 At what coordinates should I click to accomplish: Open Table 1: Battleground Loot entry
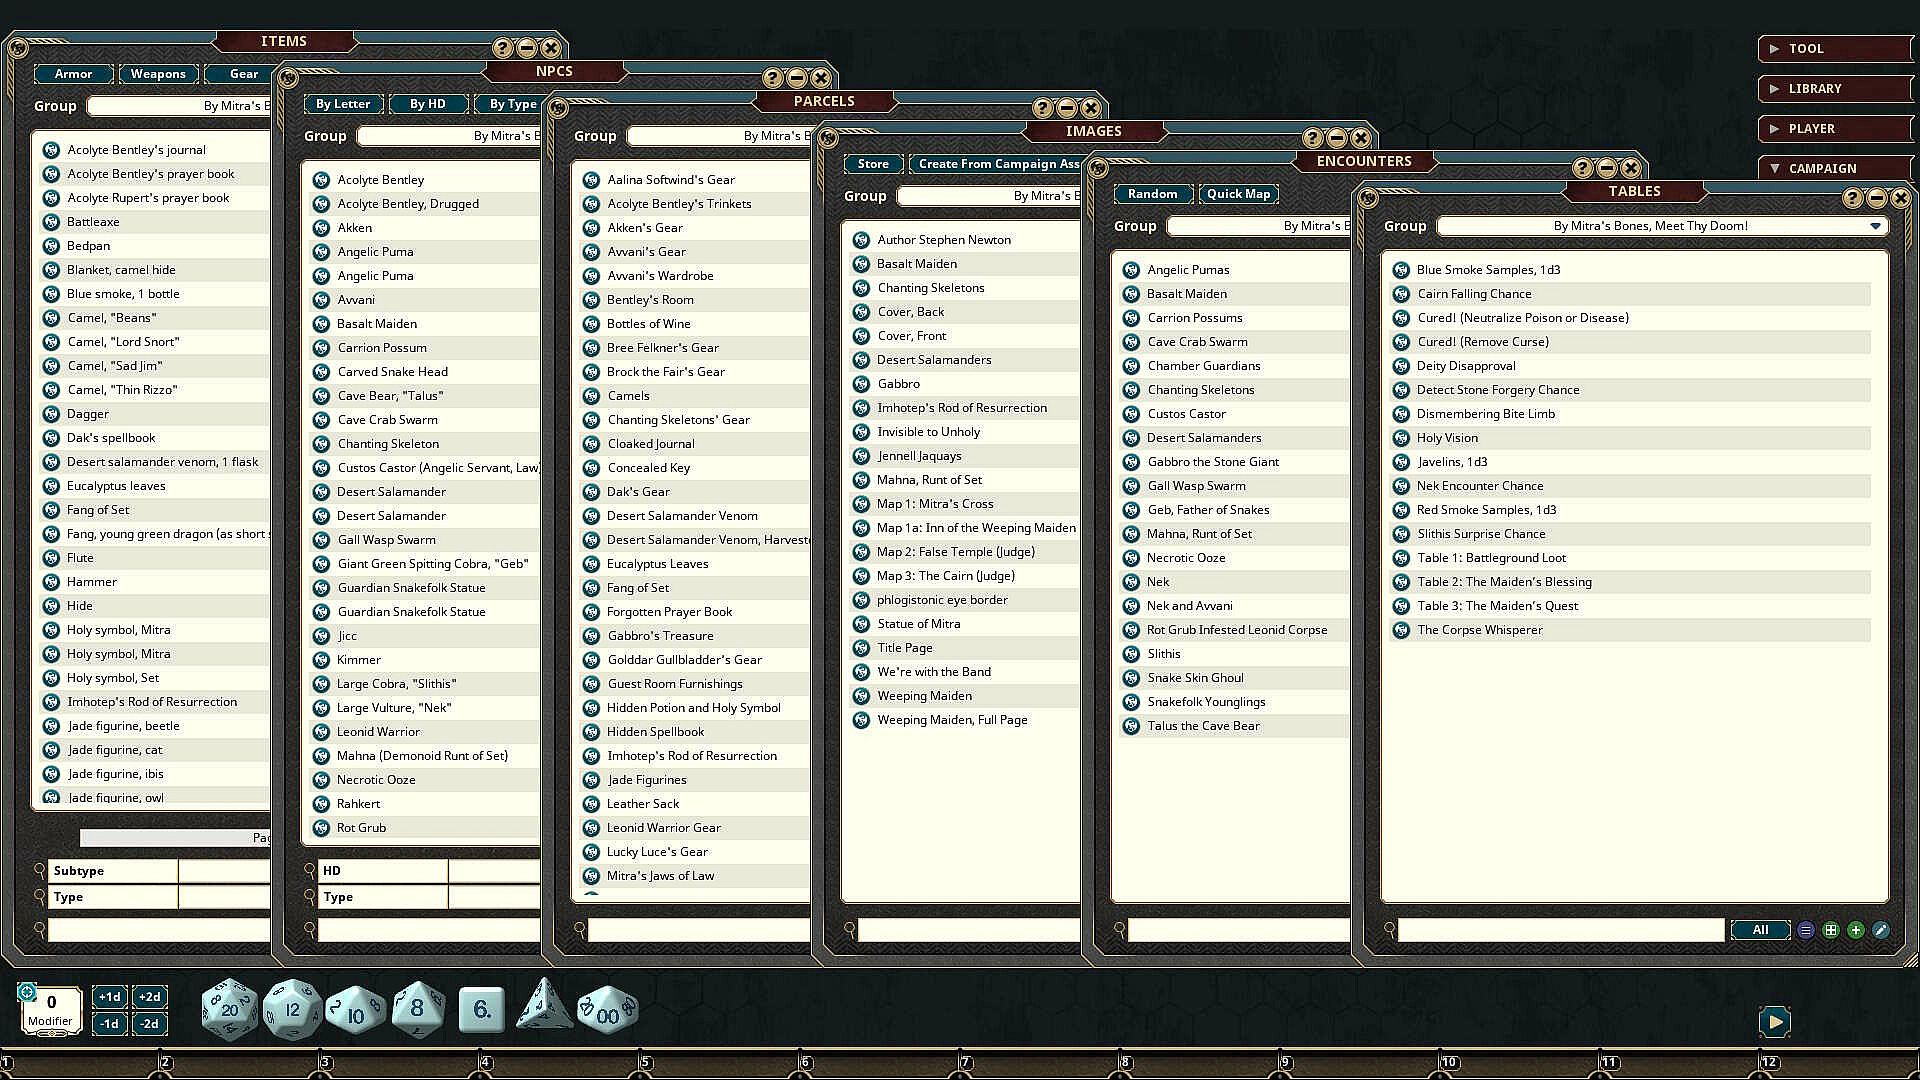[1491, 558]
